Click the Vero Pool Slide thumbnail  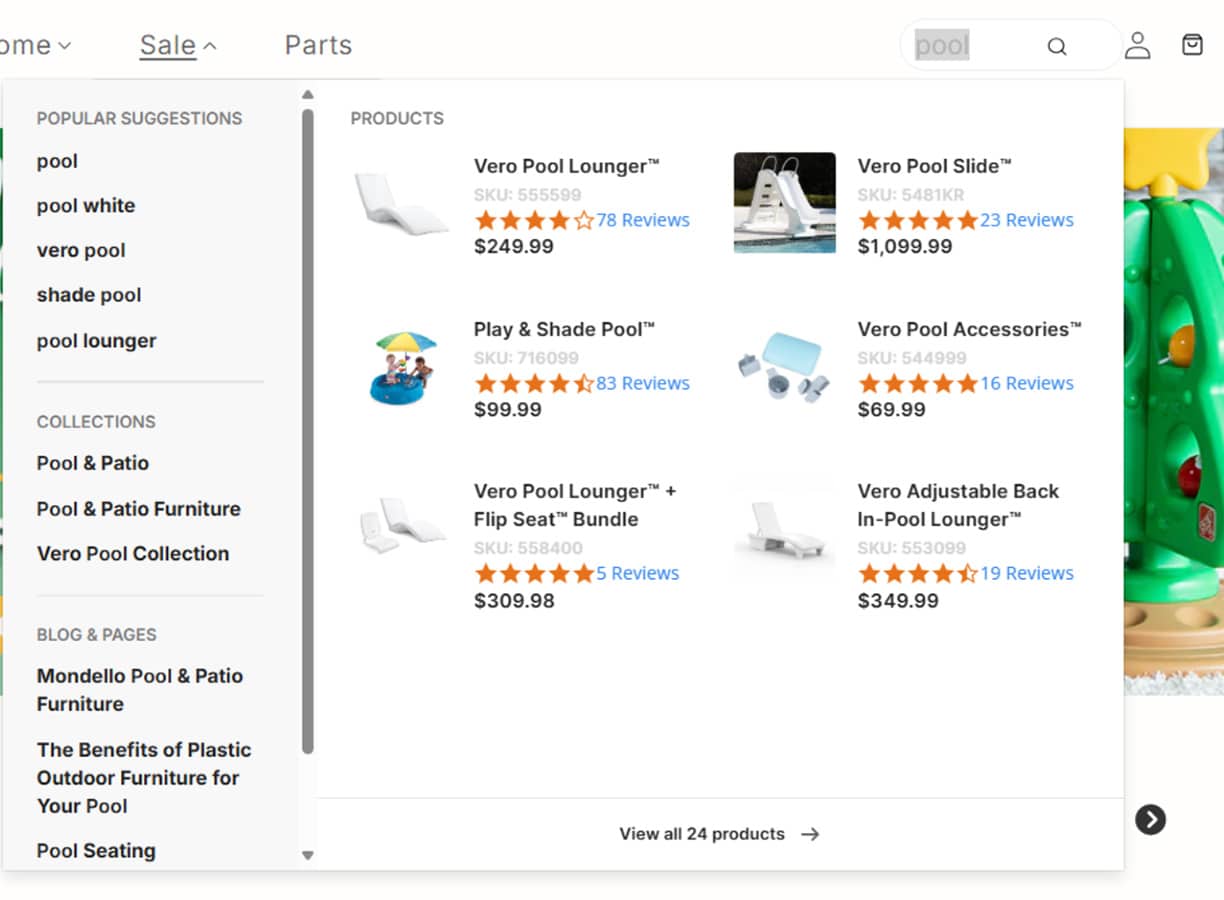785,202
